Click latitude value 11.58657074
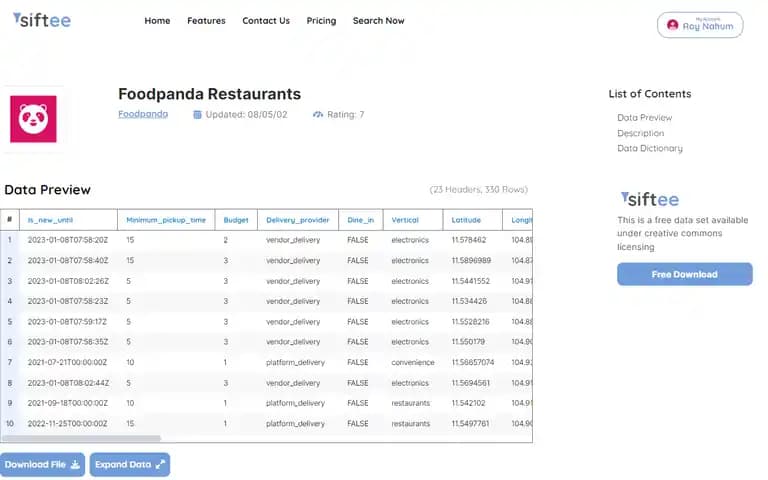The image size is (768, 480). coord(473,362)
